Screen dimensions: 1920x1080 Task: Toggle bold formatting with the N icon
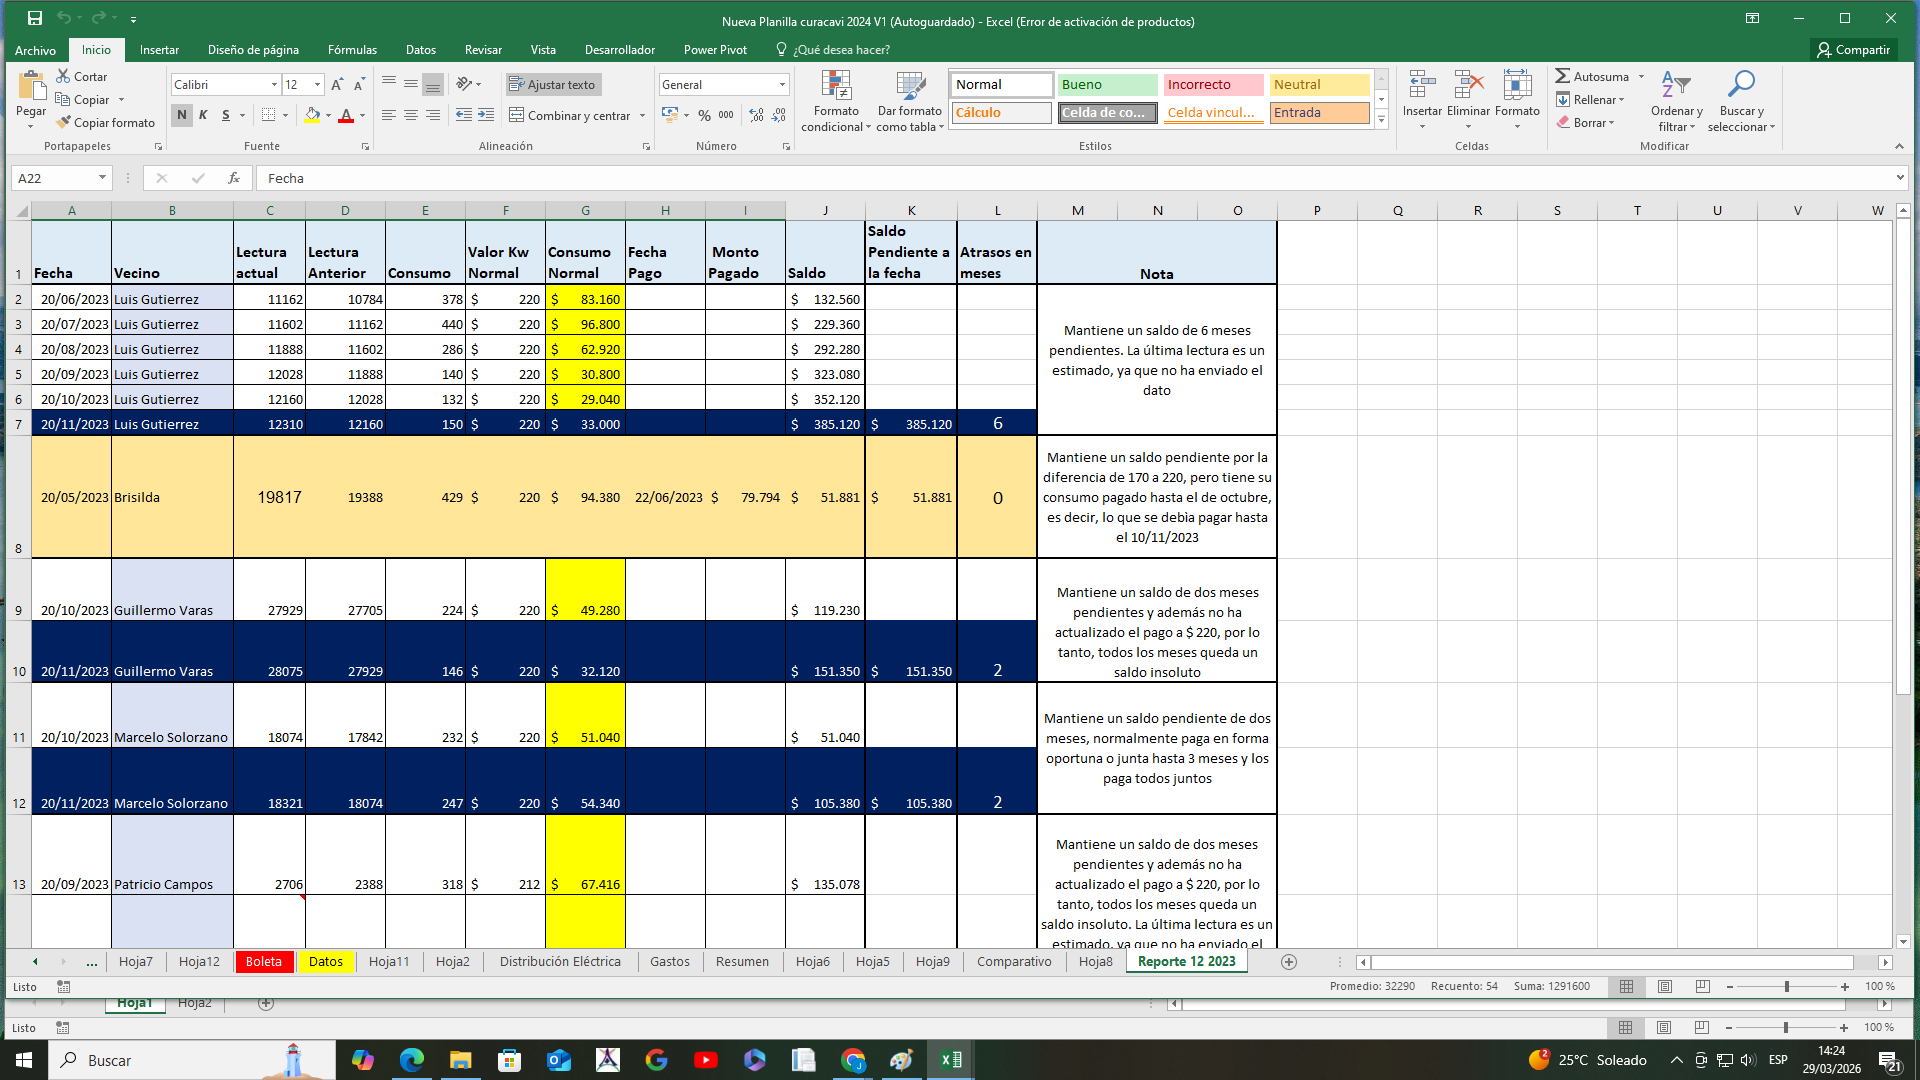coord(181,115)
